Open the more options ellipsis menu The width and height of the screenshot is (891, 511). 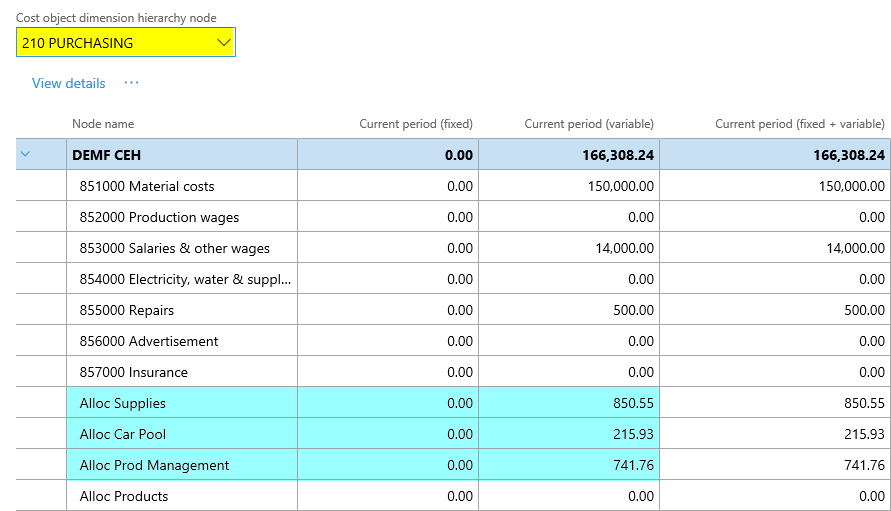point(131,84)
